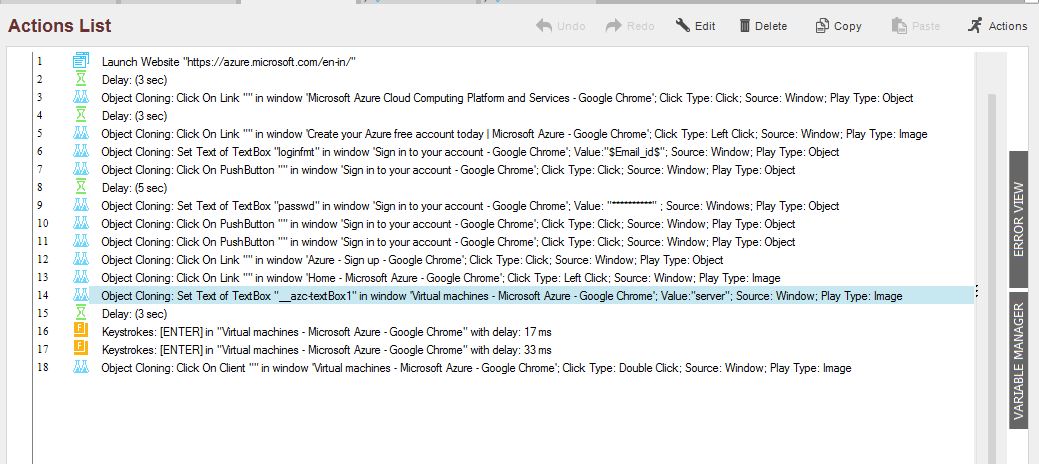Click the Delete trash icon
This screenshot has height=464, width=1039.
tap(745, 26)
